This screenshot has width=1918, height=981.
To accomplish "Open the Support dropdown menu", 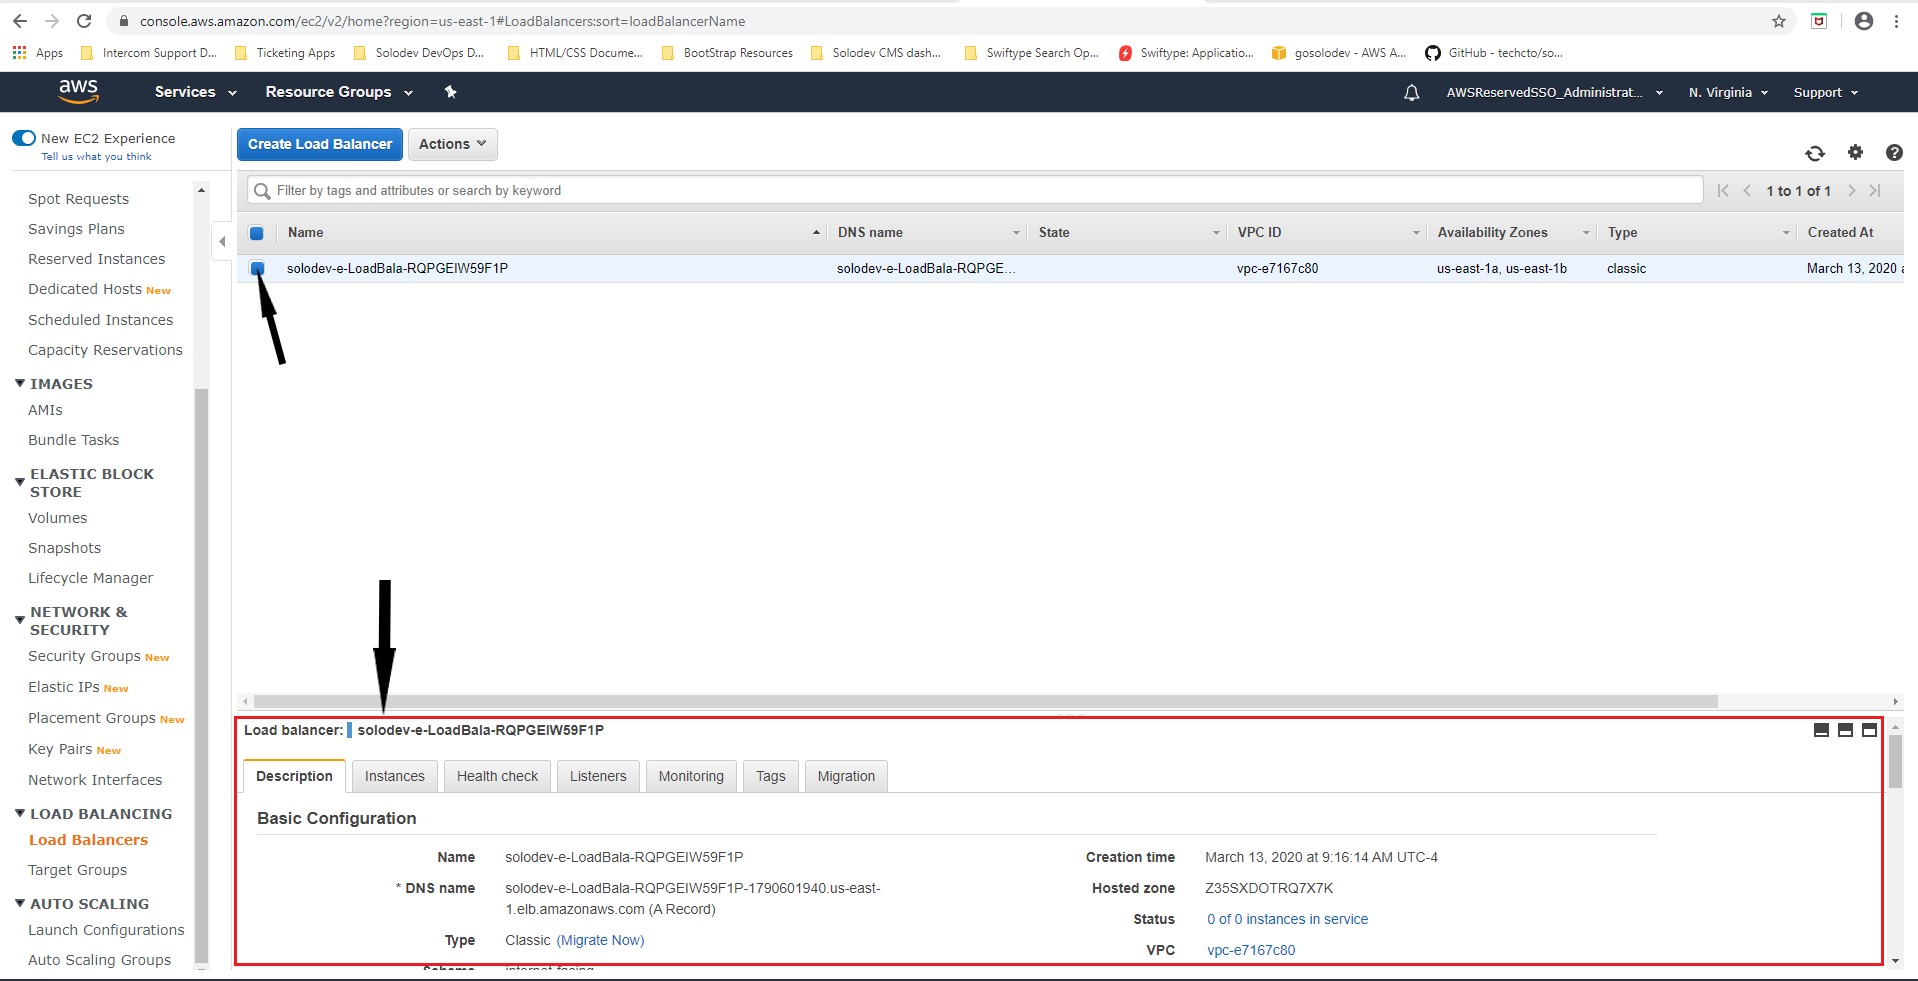I will pos(1825,93).
